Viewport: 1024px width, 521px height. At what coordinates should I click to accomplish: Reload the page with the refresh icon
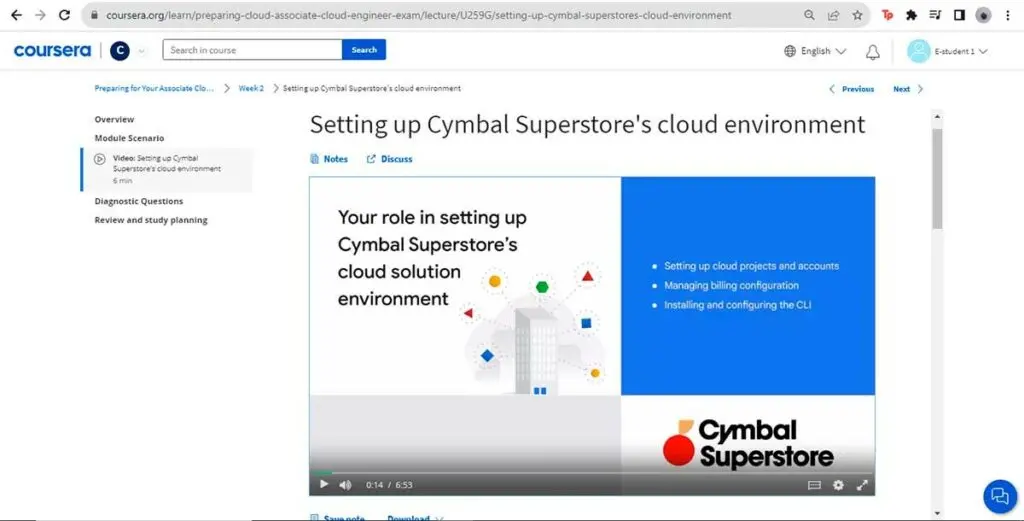[x=65, y=15]
